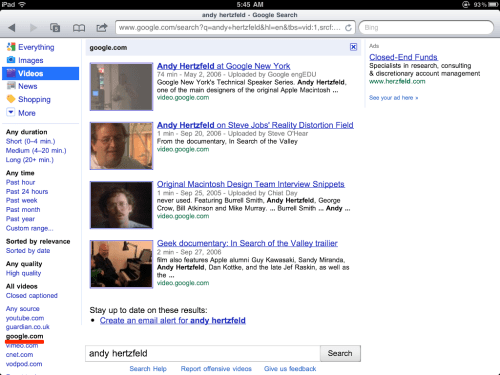Click the Search button
Image resolution: width=500 pixels, height=375 pixels.
tap(340, 353)
